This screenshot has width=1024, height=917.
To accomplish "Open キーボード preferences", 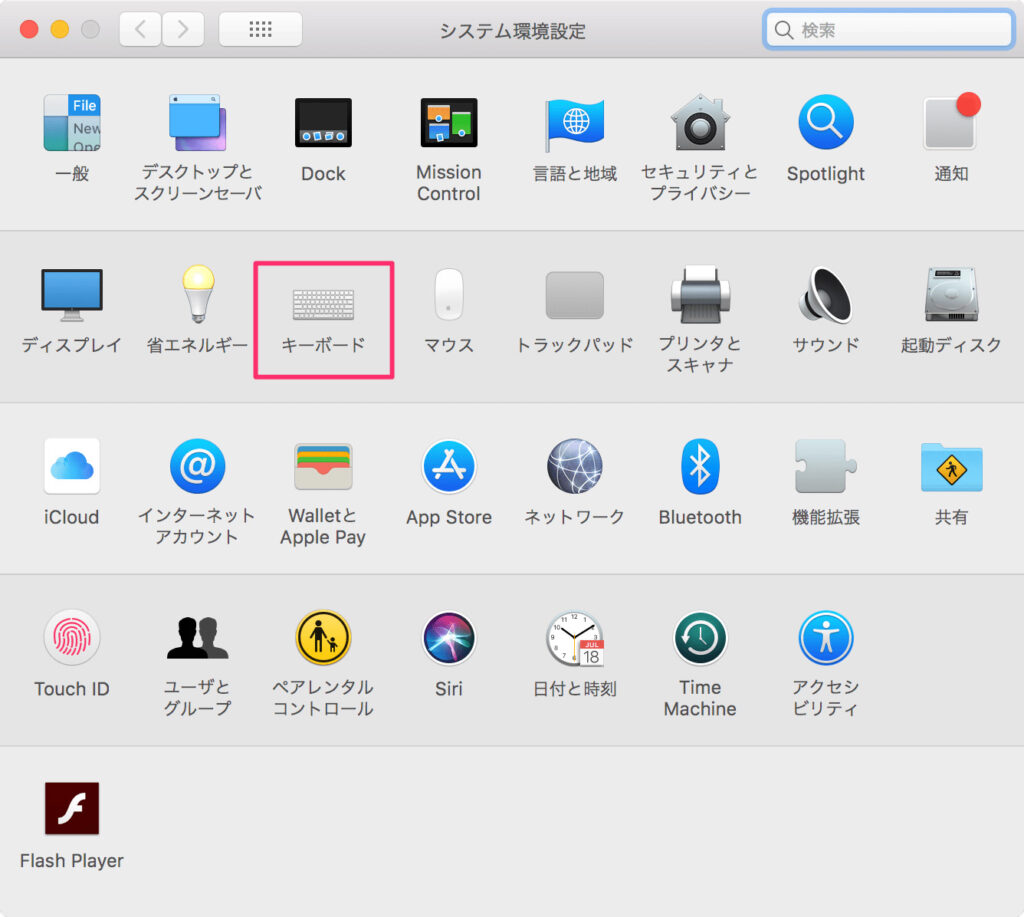I will coord(323,304).
